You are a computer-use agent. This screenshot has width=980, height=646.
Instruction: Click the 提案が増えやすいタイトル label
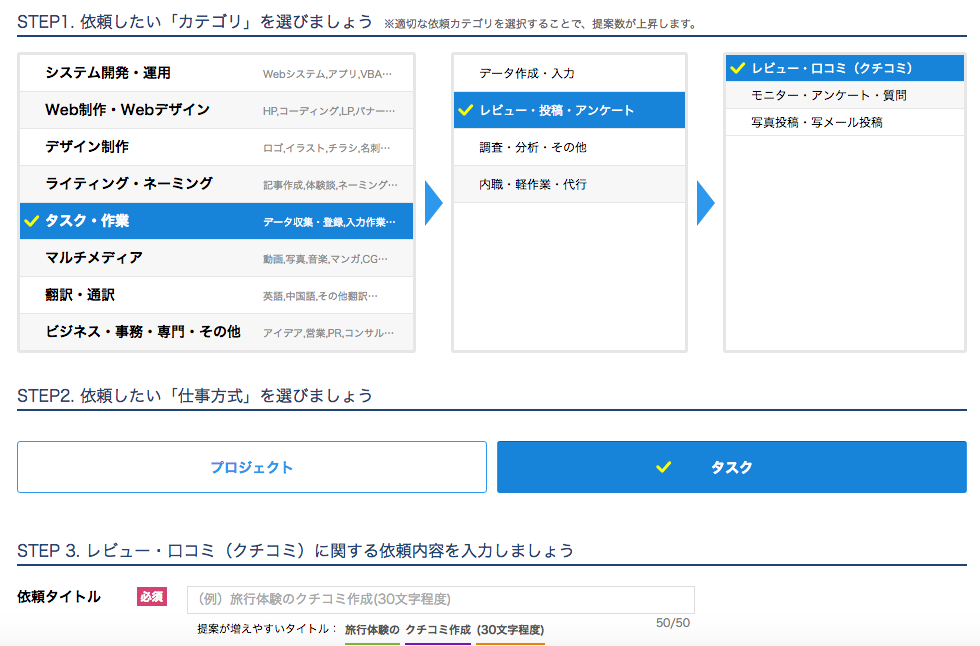click(267, 629)
